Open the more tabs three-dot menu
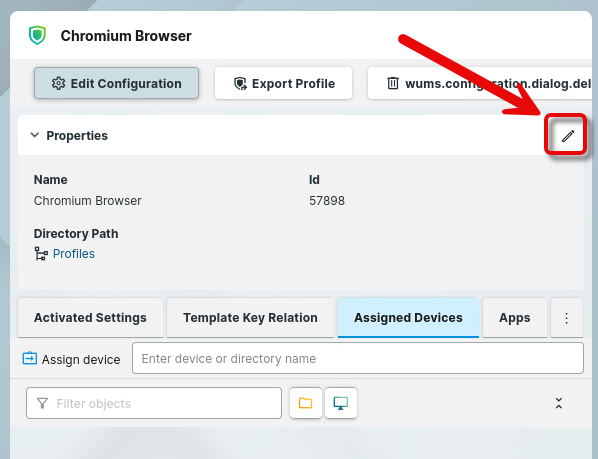 coord(566,318)
